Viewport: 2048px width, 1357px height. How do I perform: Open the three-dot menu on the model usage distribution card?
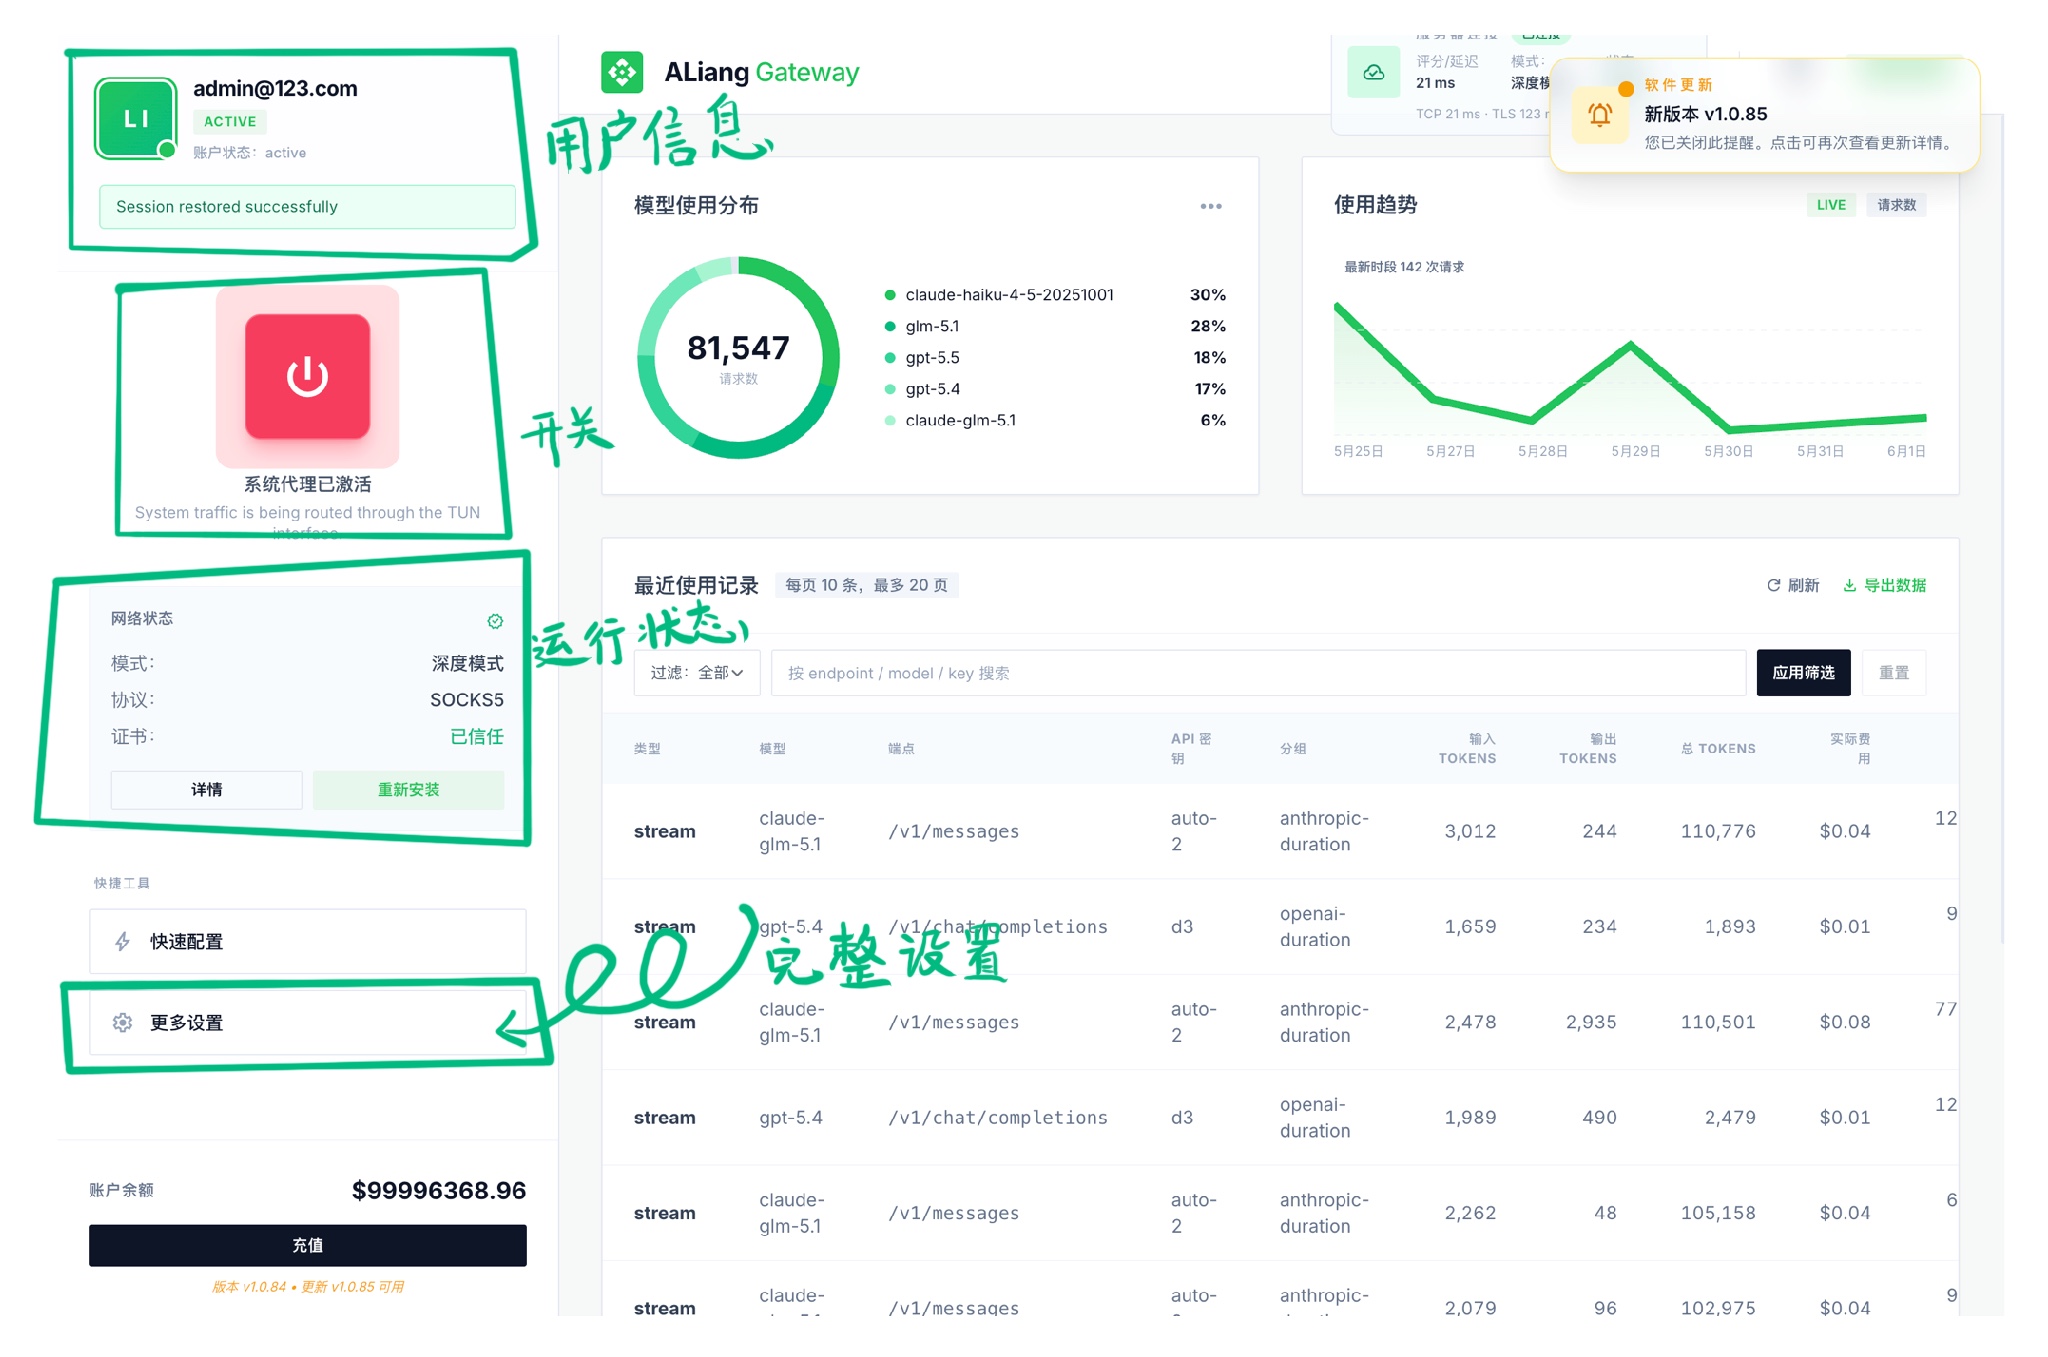[1211, 206]
